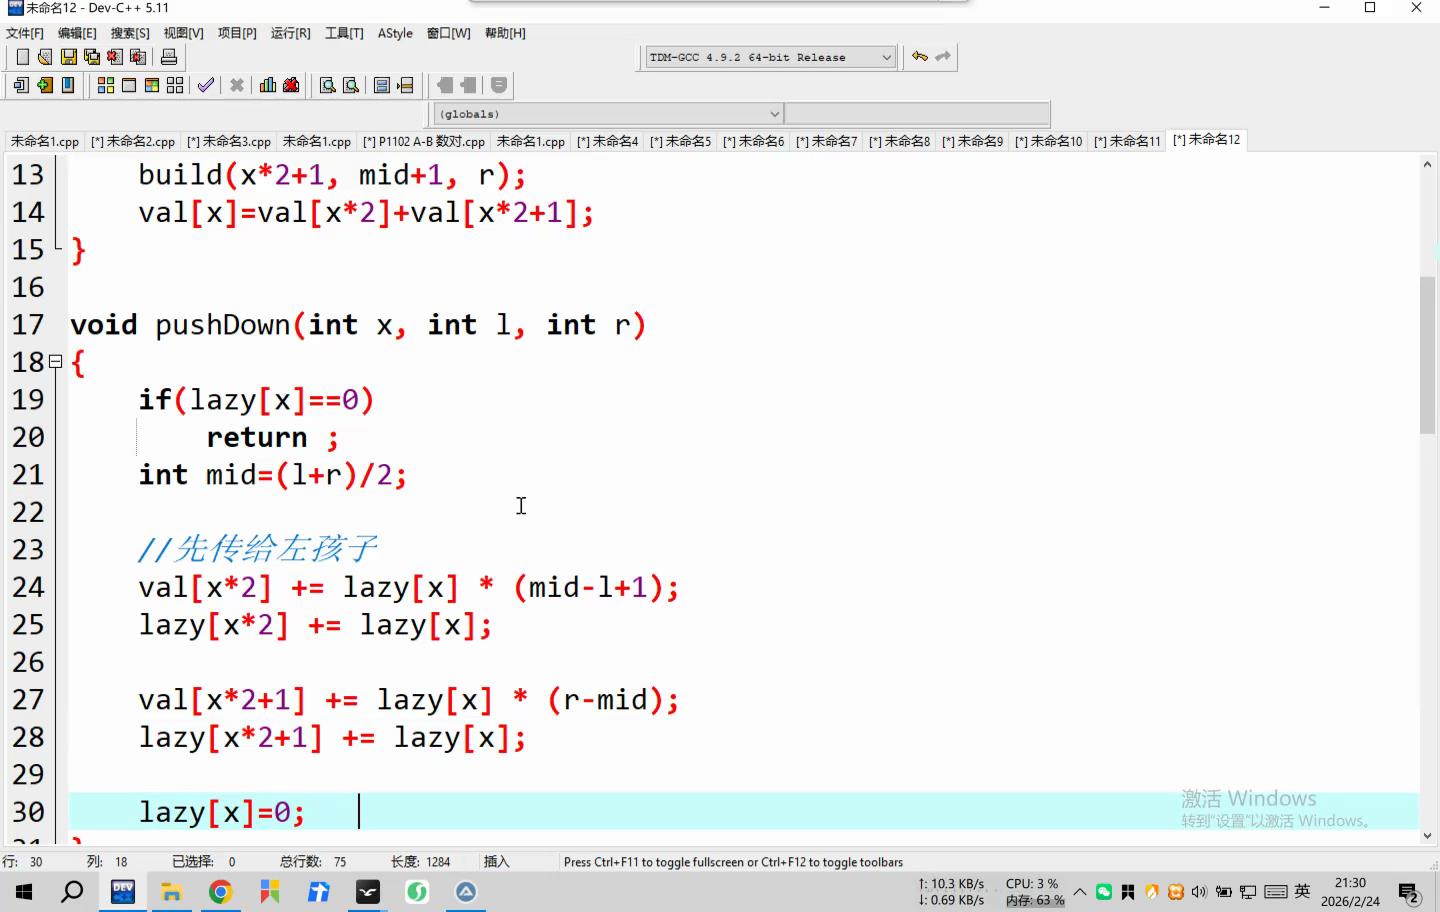Collapse the pushDown function fold marker
Image resolution: width=1440 pixels, height=912 pixels.
click(x=56, y=362)
